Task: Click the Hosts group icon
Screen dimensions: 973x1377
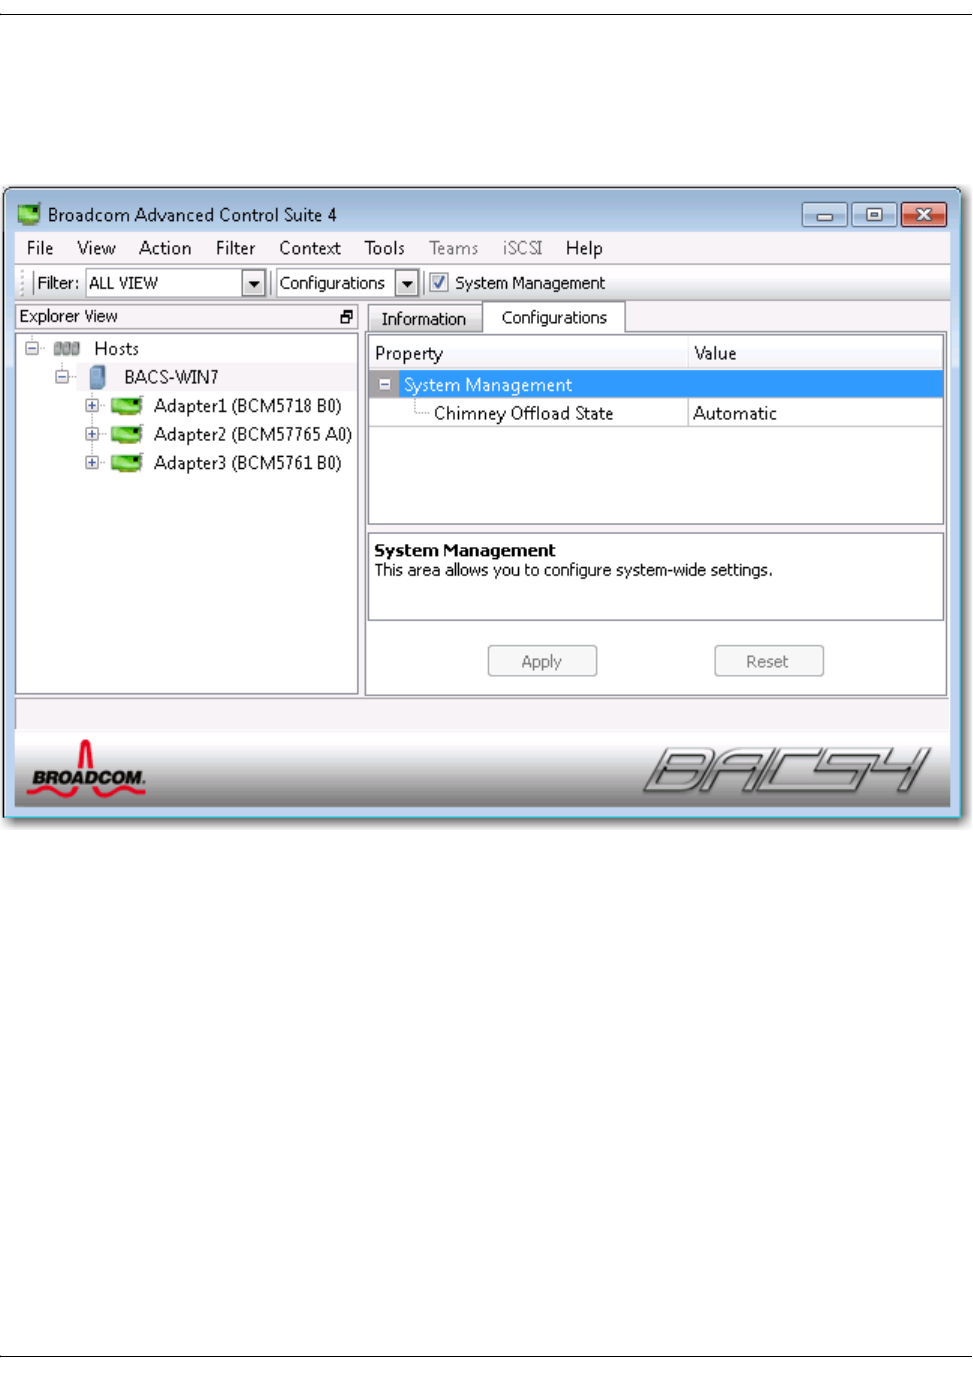Action: [66, 349]
